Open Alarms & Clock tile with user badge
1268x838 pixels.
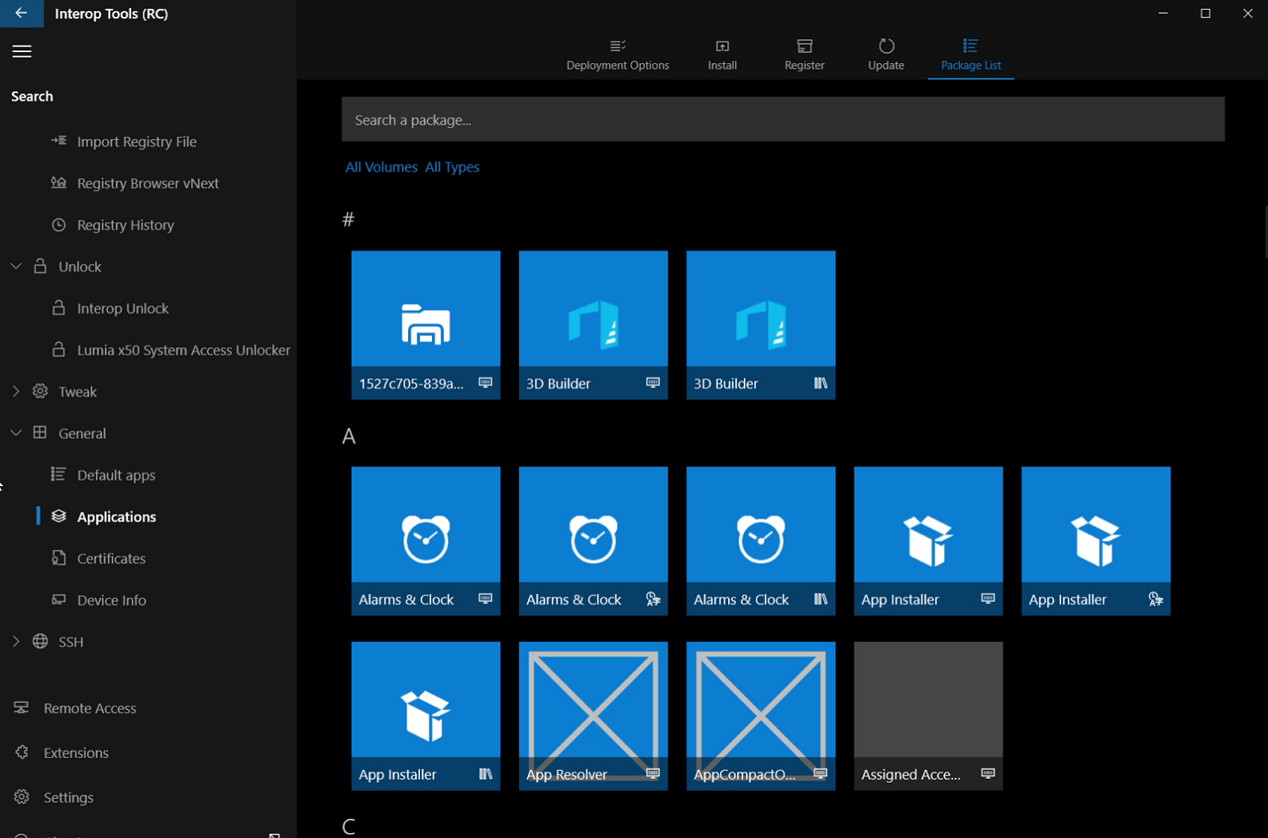click(593, 541)
